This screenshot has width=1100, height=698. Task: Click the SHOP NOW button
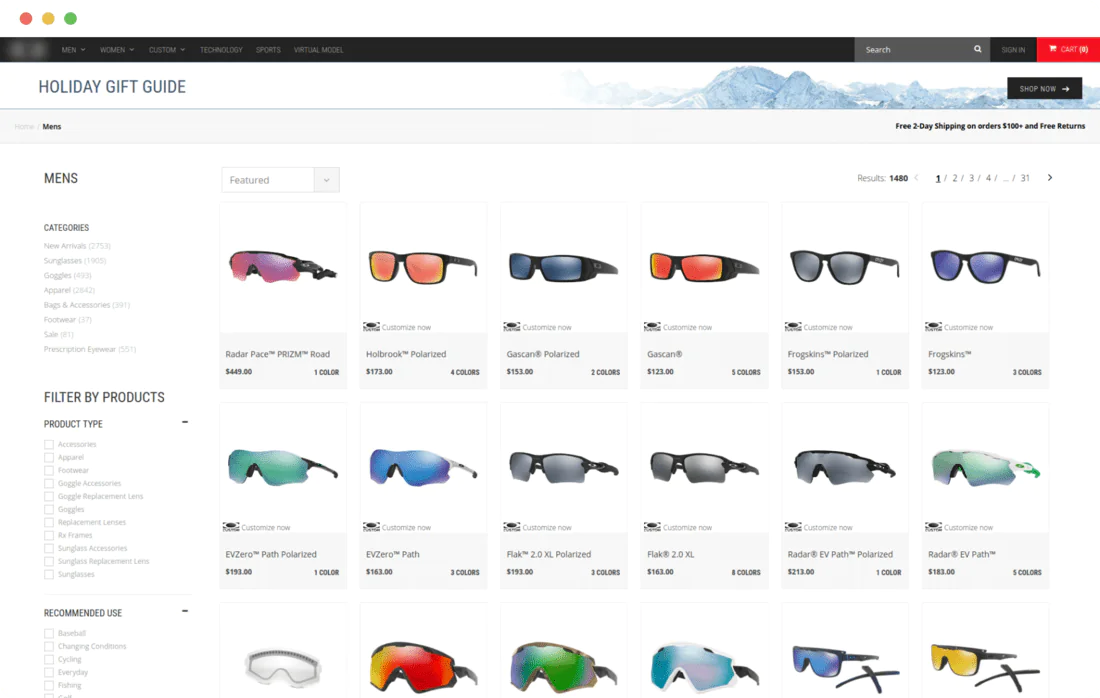(1044, 88)
